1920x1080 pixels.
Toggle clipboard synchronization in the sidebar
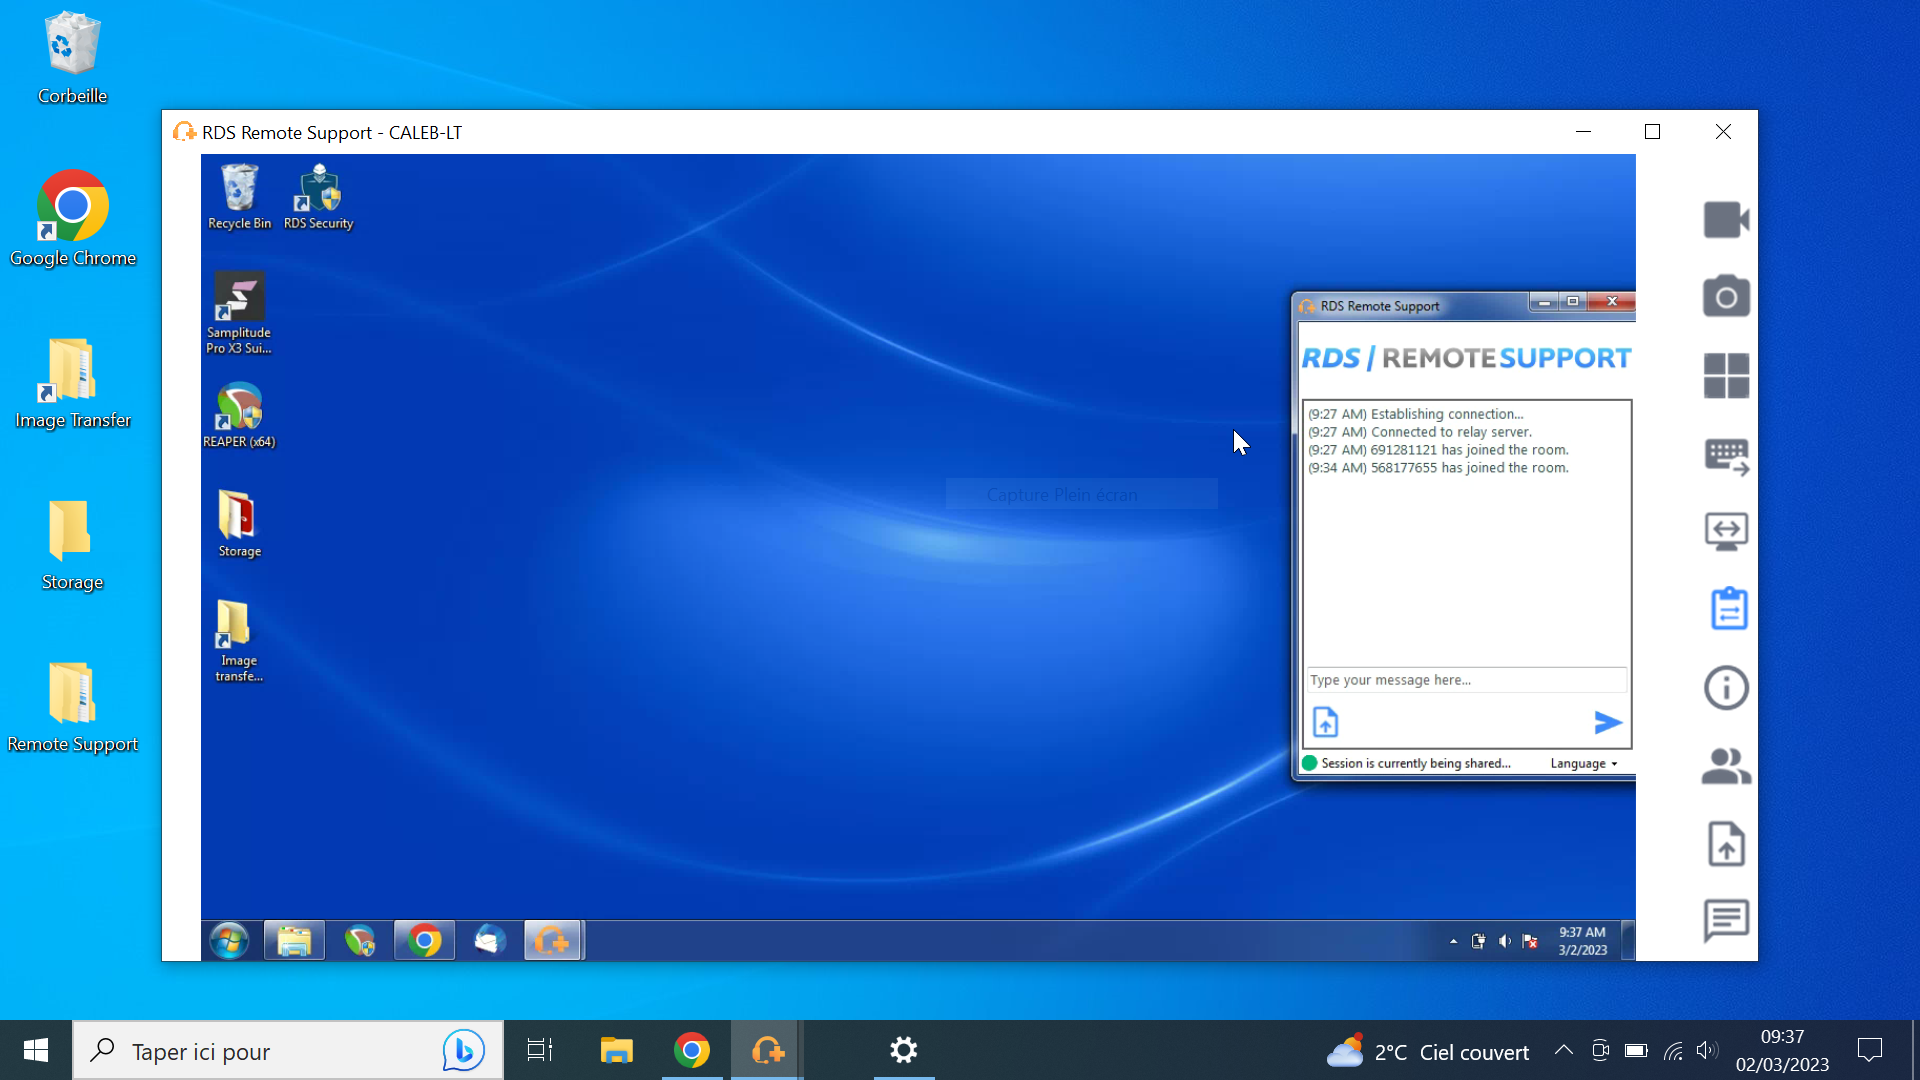click(1727, 608)
